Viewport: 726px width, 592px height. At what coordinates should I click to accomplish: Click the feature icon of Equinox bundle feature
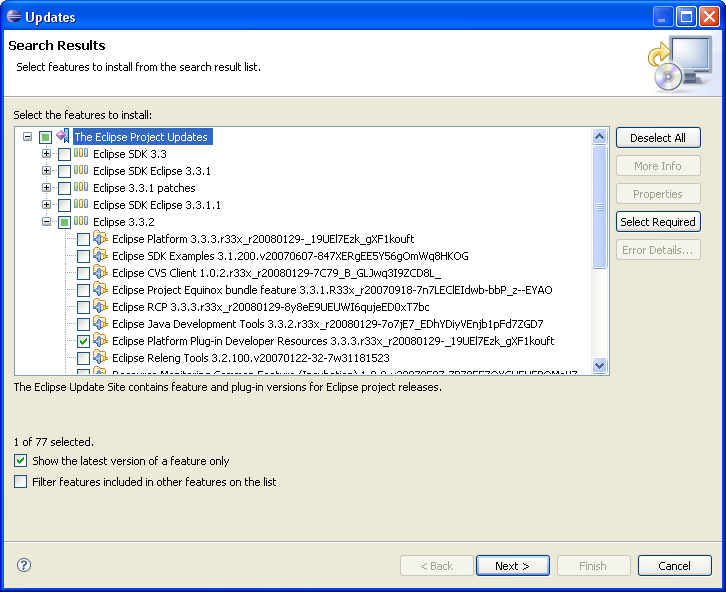pos(100,289)
